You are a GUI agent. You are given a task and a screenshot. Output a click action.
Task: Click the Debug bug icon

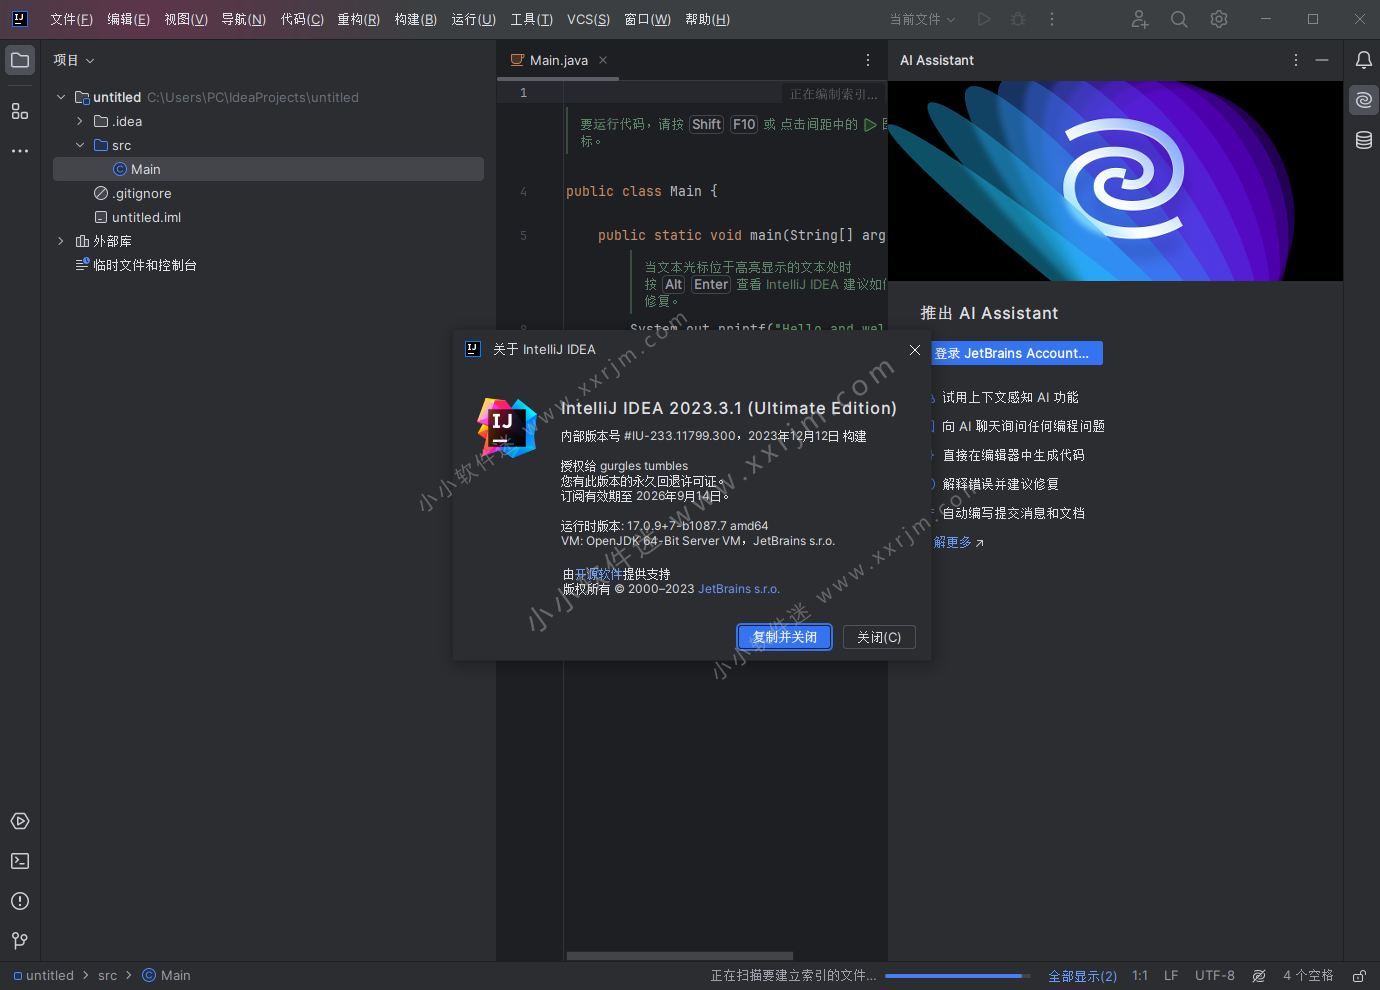[x=1018, y=19]
